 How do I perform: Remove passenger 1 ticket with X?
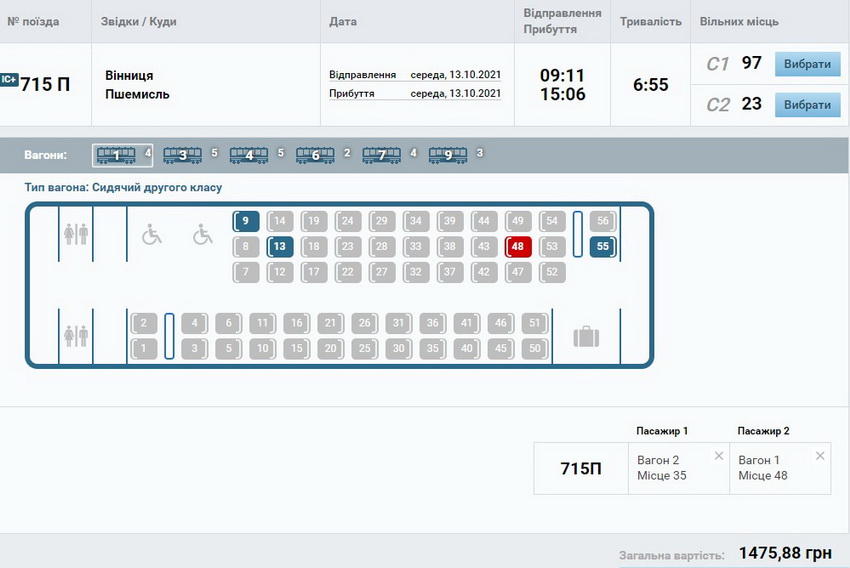click(718, 456)
